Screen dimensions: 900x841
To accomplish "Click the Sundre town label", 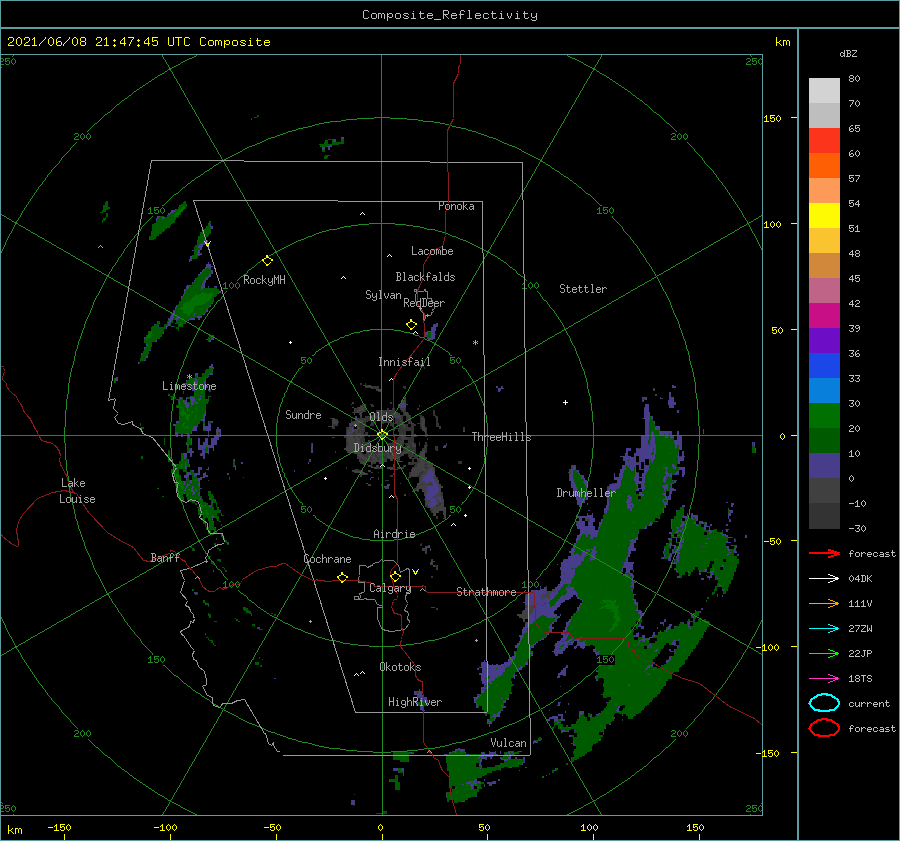I will pyautogui.click(x=304, y=414).
